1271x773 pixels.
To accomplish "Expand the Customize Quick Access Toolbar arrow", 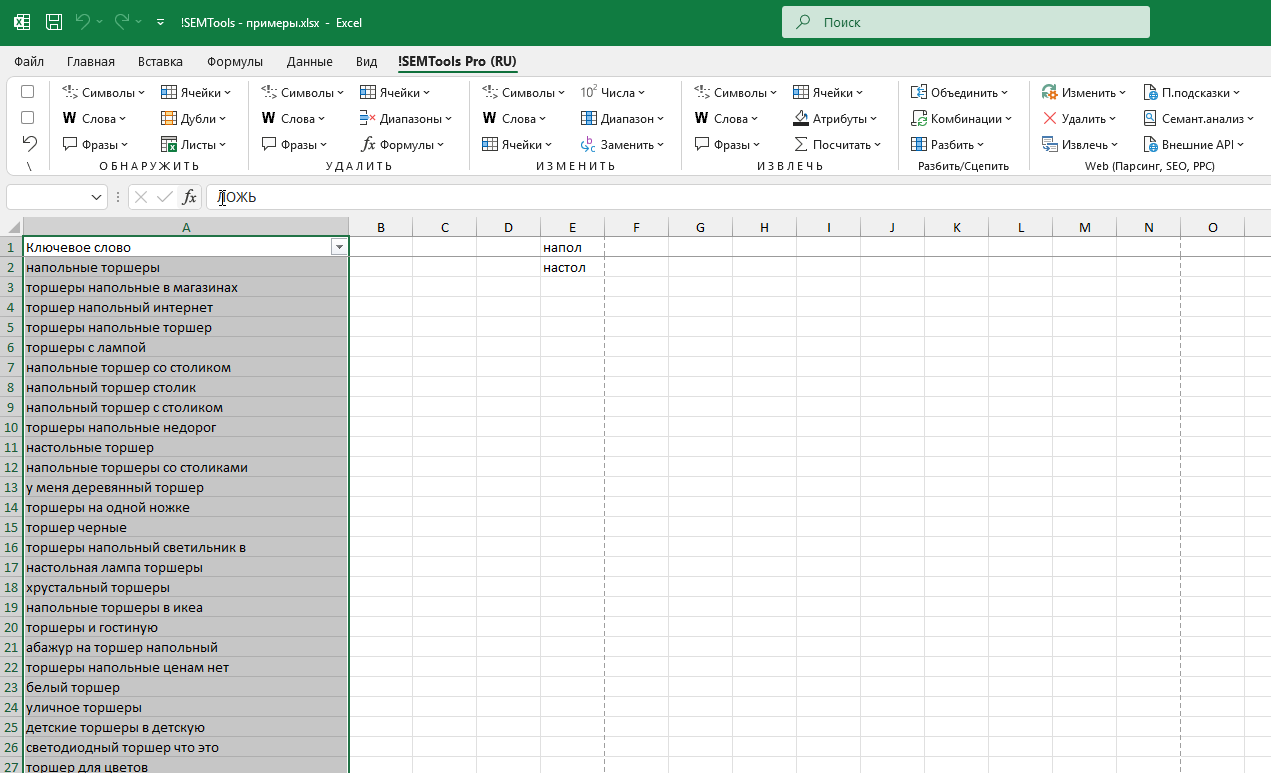I will tap(160, 21).
